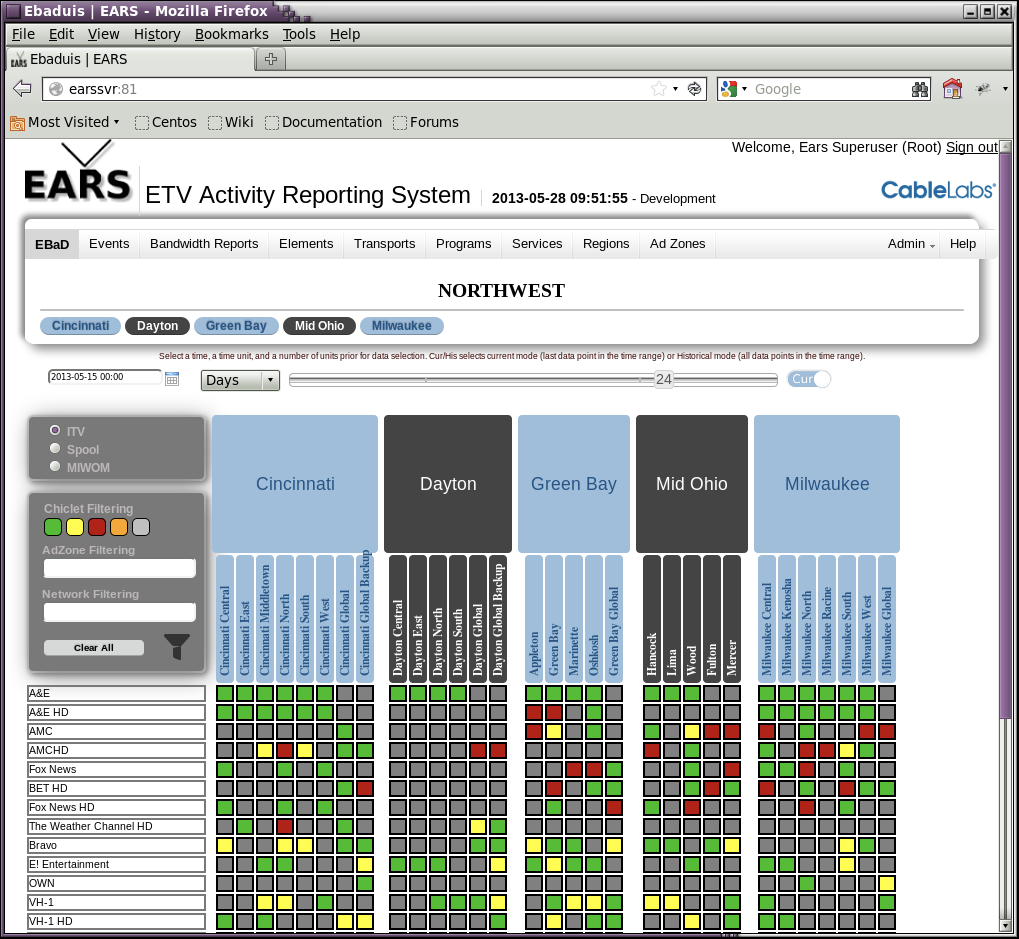Switch to Transports tab
Image resolution: width=1019 pixels, height=939 pixels.
coord(384,244)
